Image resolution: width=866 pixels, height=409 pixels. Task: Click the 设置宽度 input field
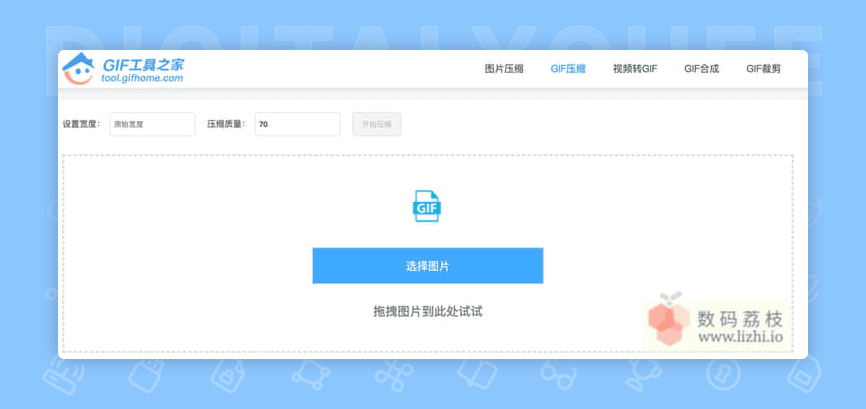(152, 124)
